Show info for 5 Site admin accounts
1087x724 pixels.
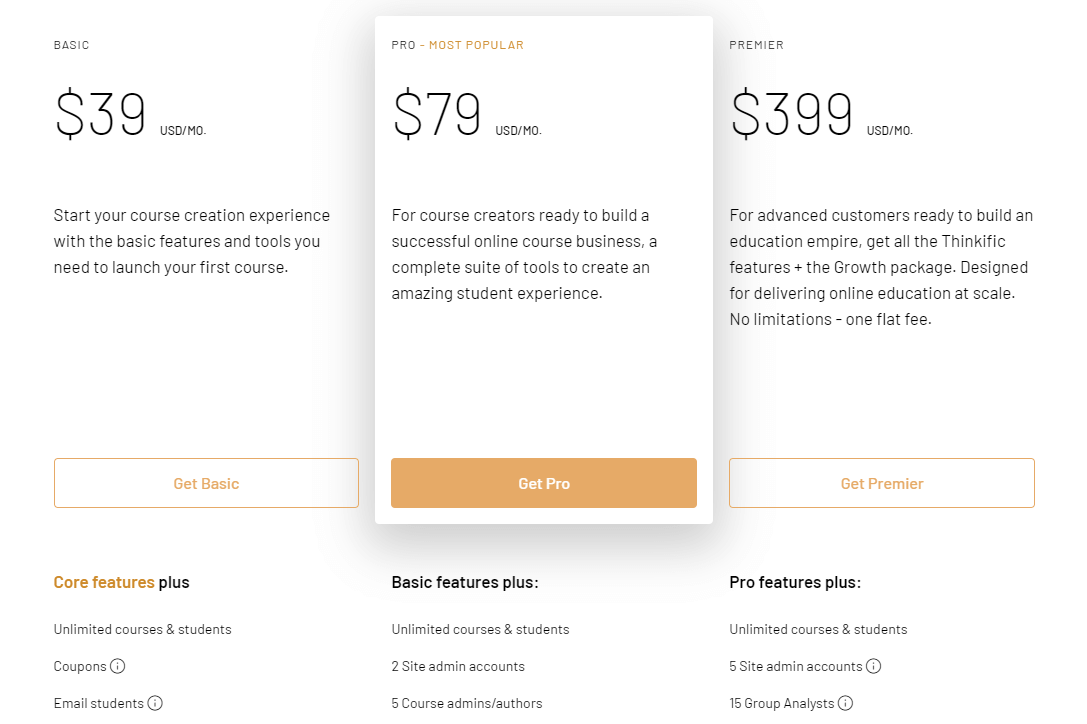click(873, 666)
